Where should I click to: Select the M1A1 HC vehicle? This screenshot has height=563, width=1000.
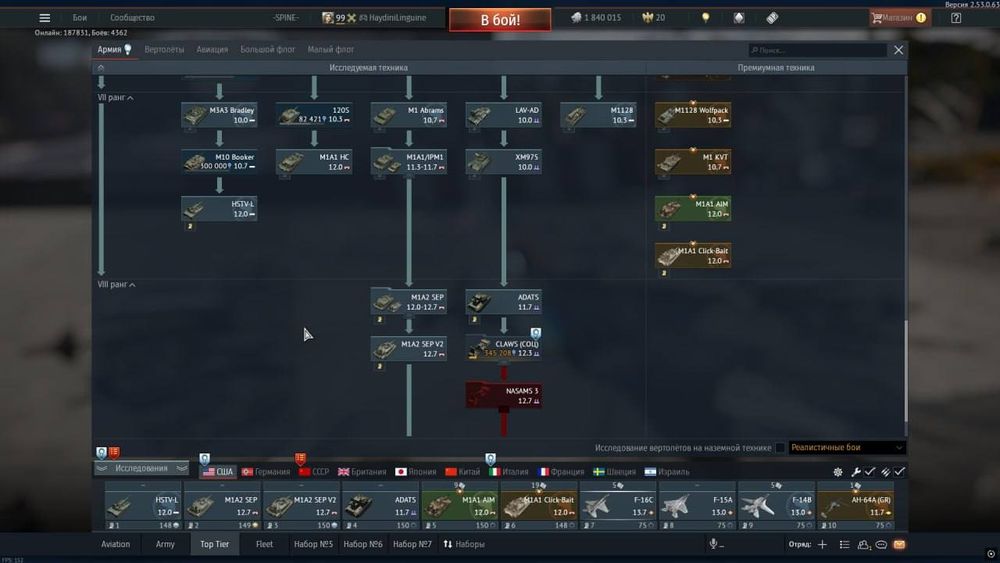pyautogui.click(x=314, y=162)
